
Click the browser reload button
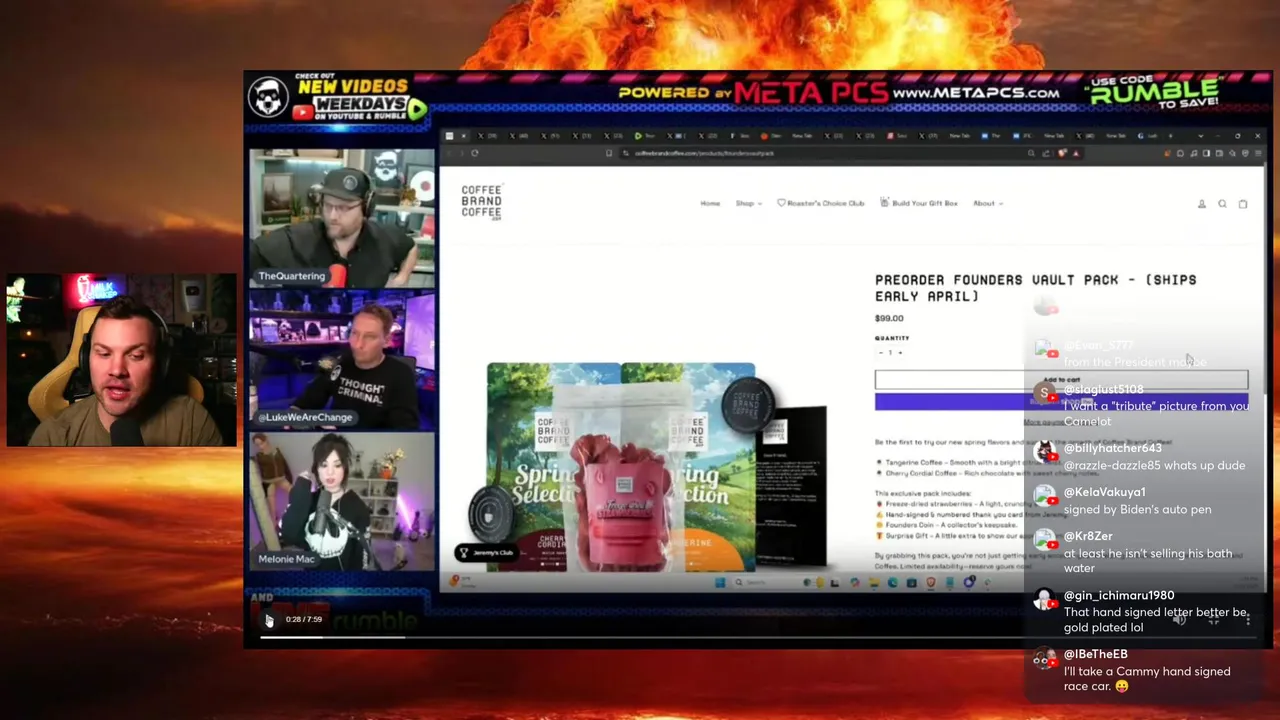click(475, 153)
